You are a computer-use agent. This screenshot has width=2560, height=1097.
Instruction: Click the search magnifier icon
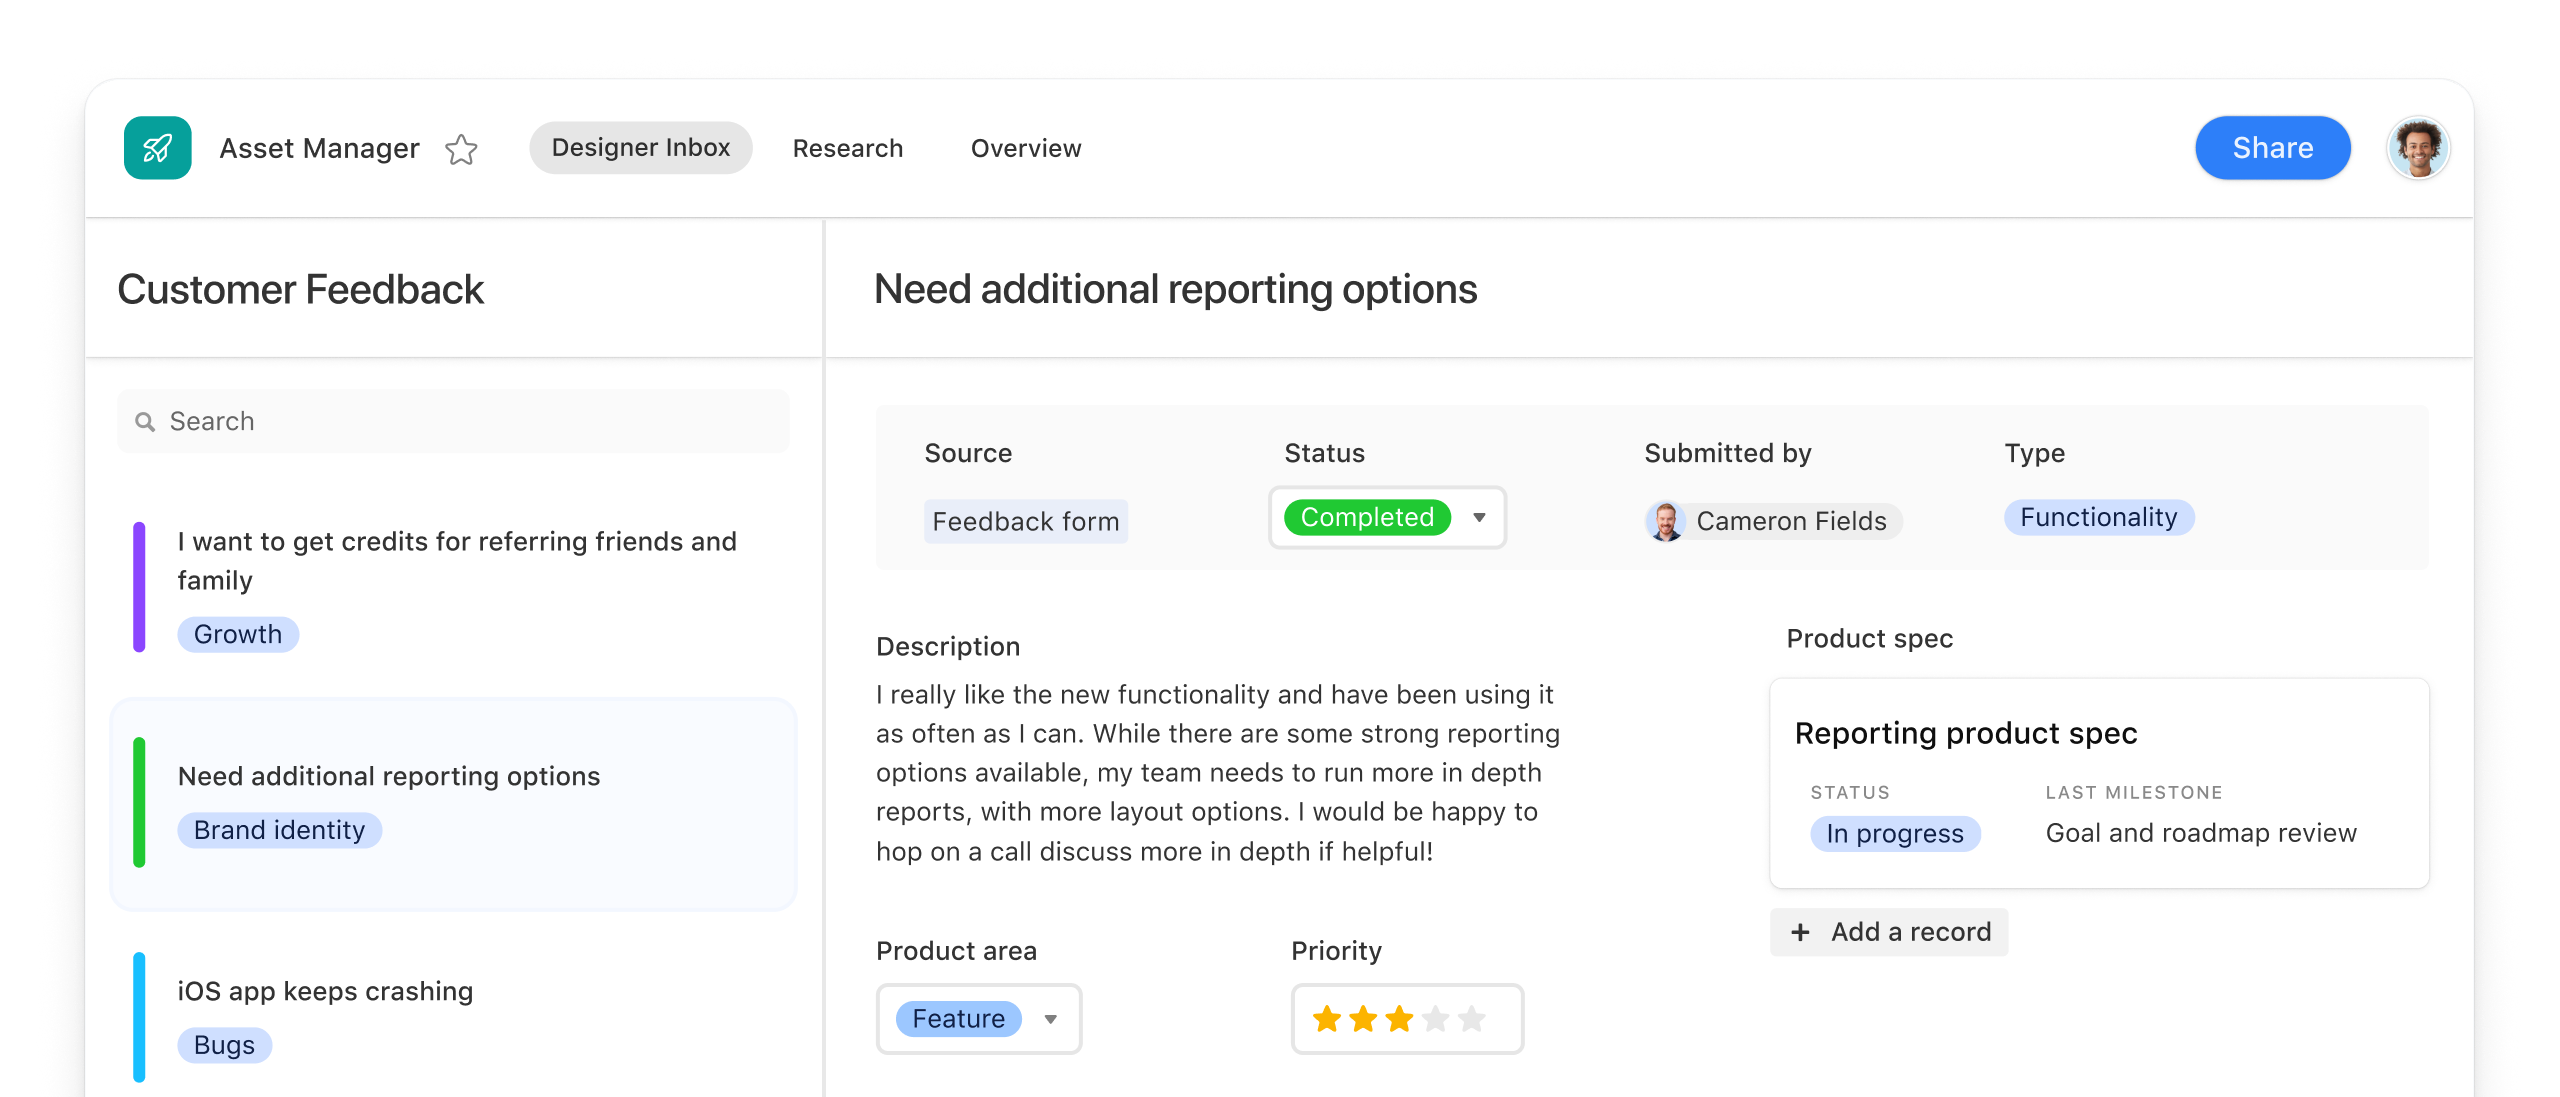[146, 422]
